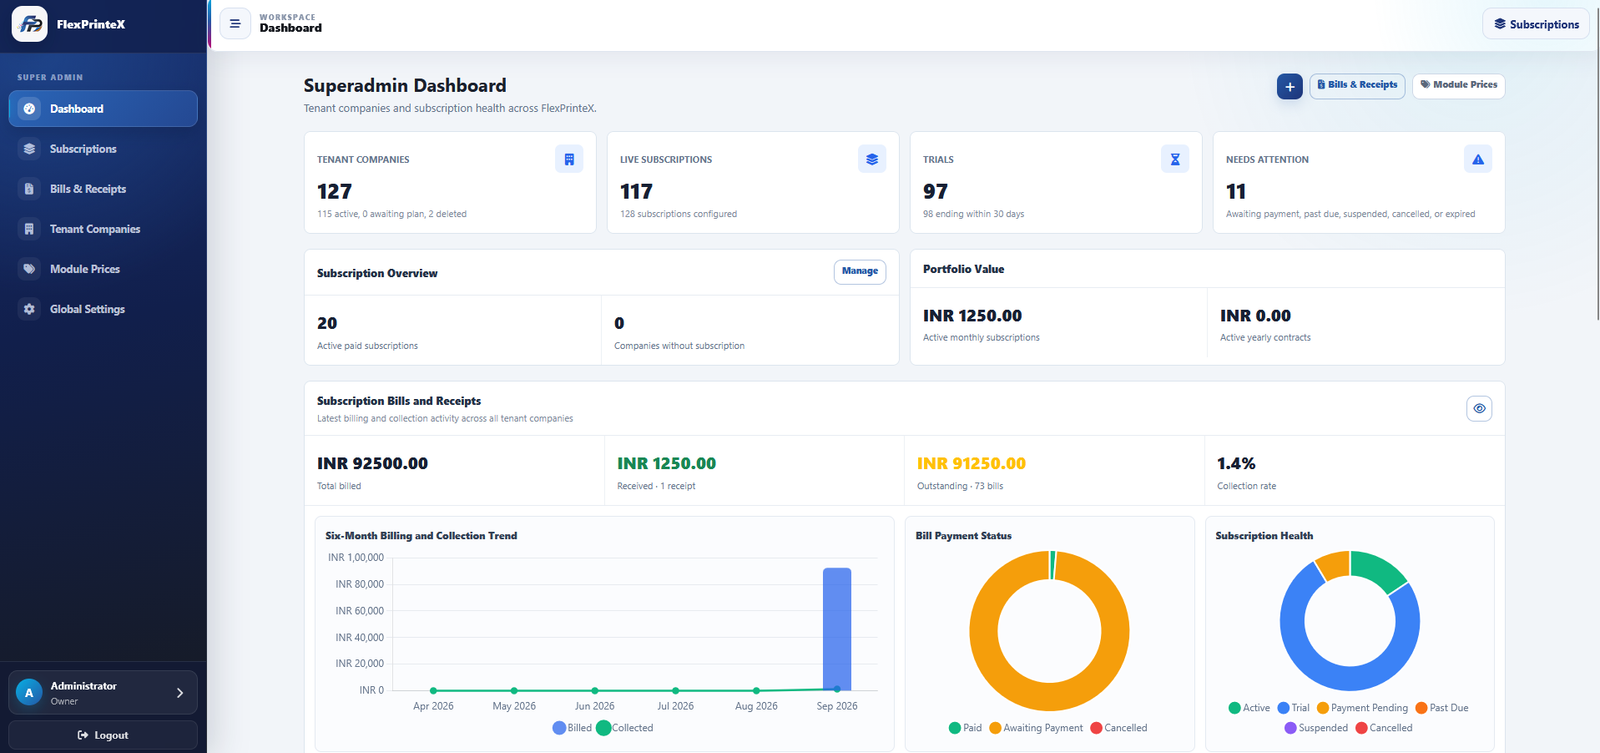This screenshot has width=1600, height=753.
Task: Click the Tenant Companies building sidebar icon
Action: 29,229
